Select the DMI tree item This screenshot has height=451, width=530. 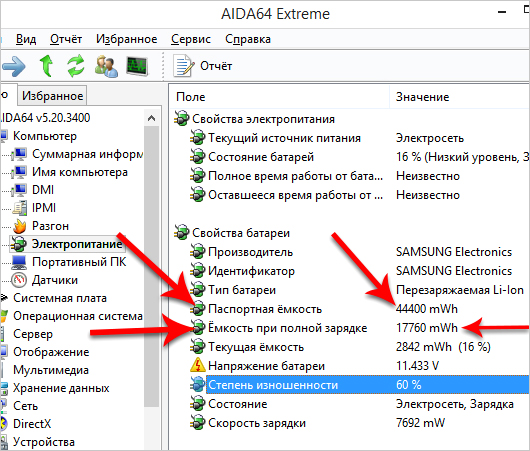click(x=43, y=190)
